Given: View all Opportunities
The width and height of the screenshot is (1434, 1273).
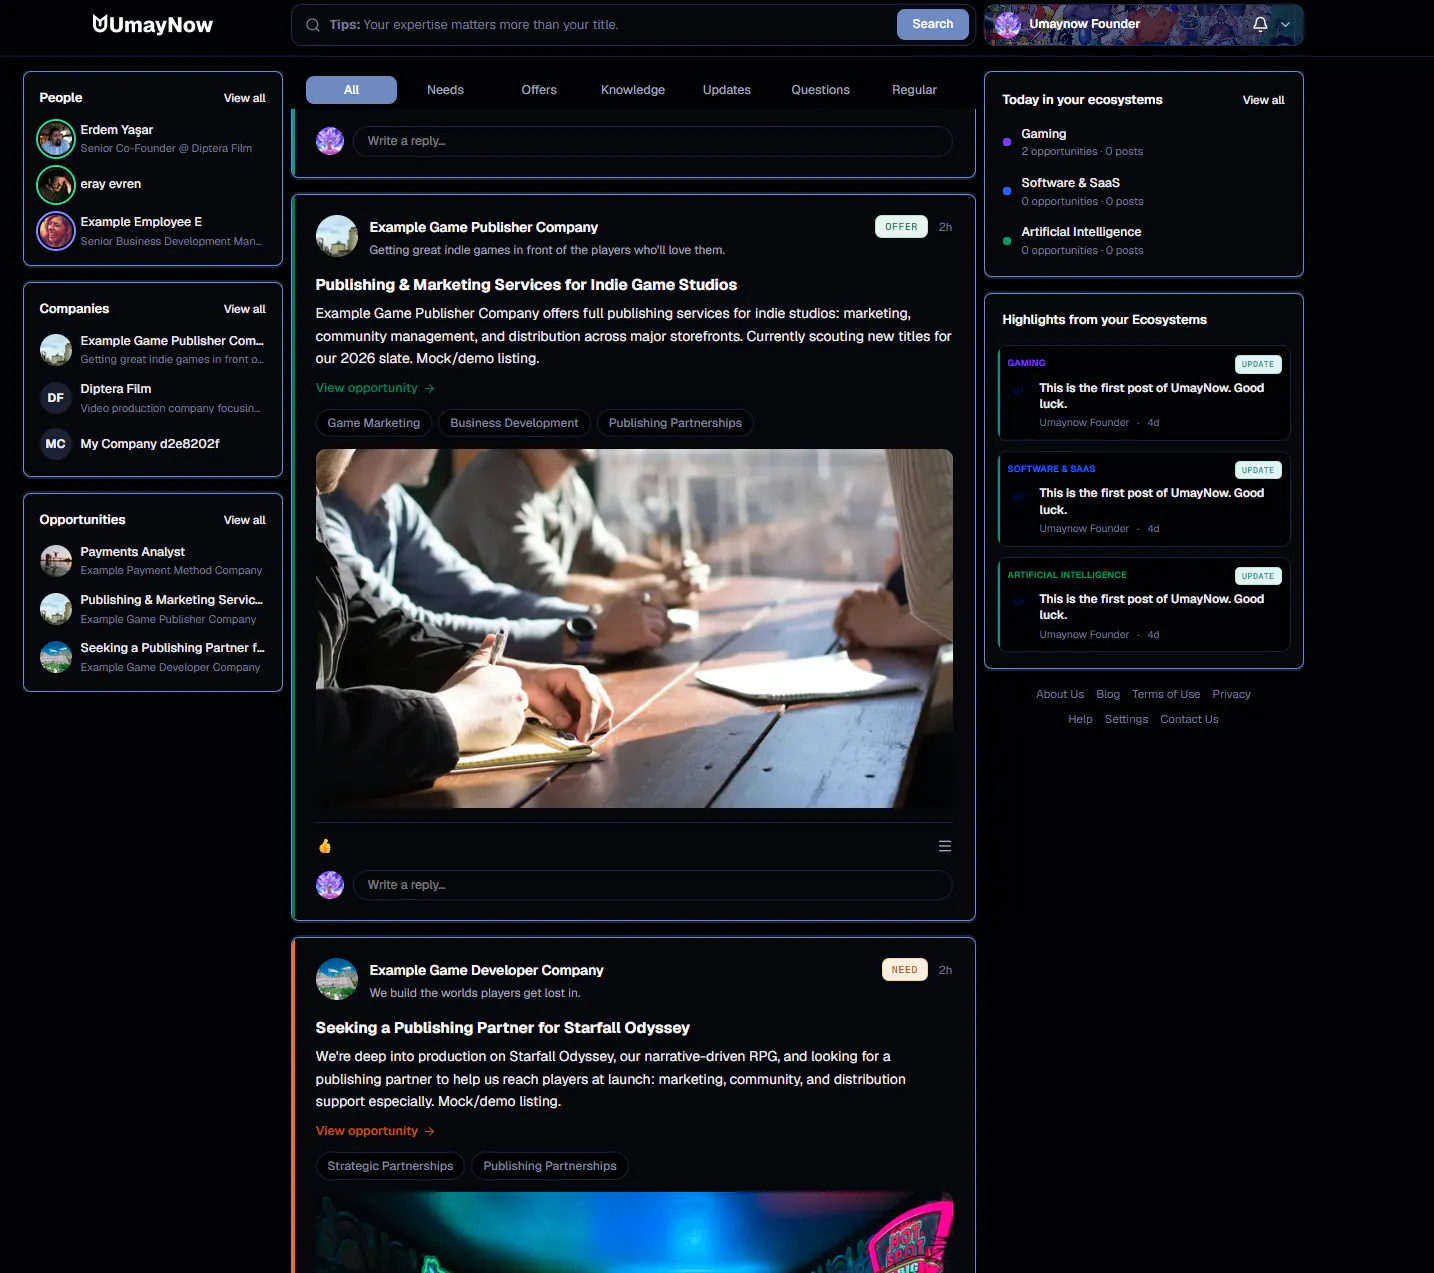Looking at the screenshot, I should (245, 520).
